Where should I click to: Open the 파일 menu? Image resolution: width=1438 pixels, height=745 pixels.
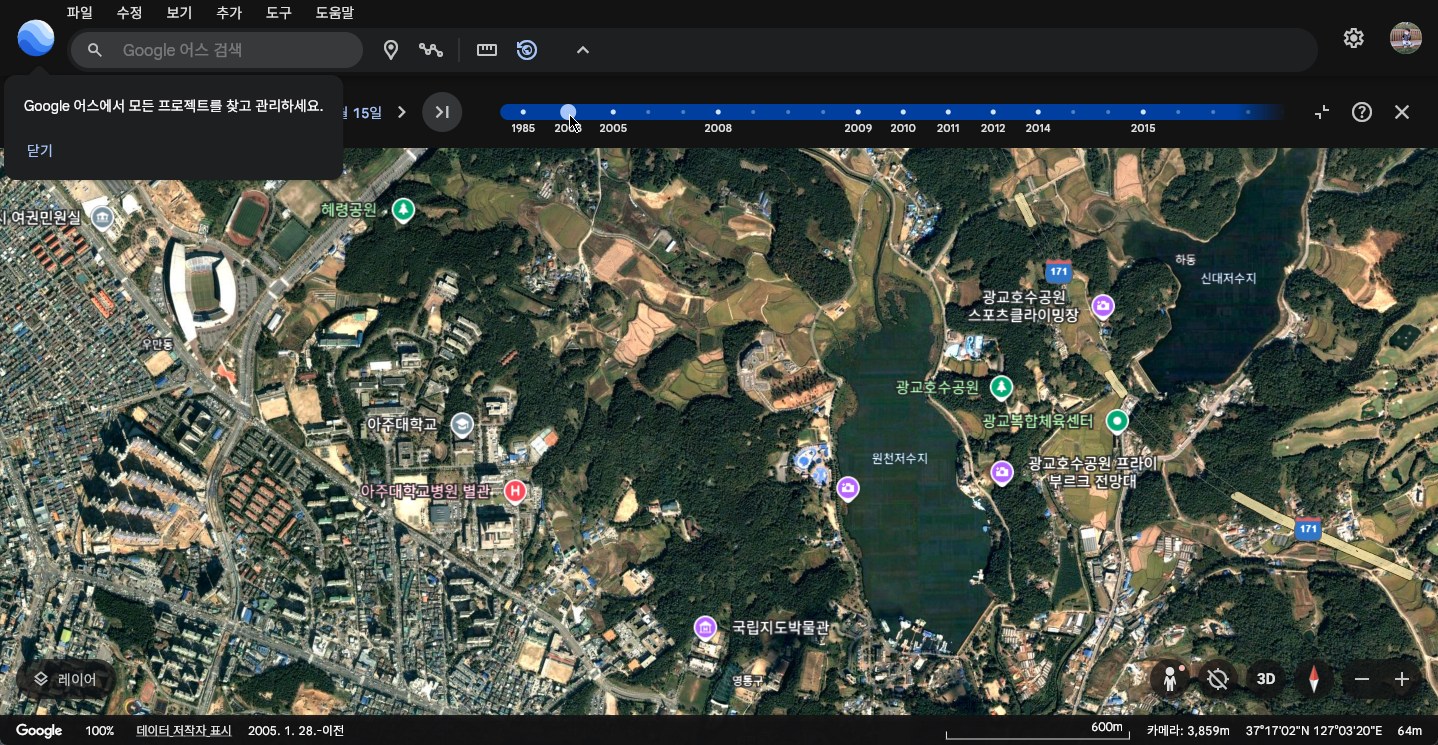click(79, 13)
